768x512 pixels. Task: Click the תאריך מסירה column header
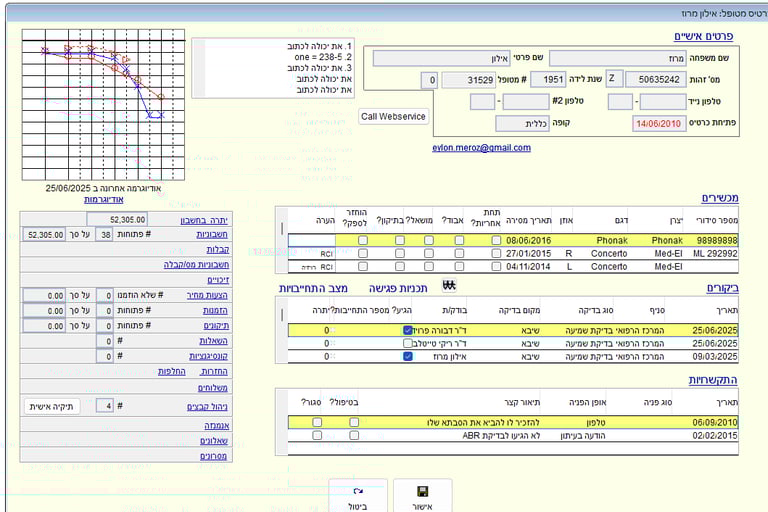pos(528,220)
